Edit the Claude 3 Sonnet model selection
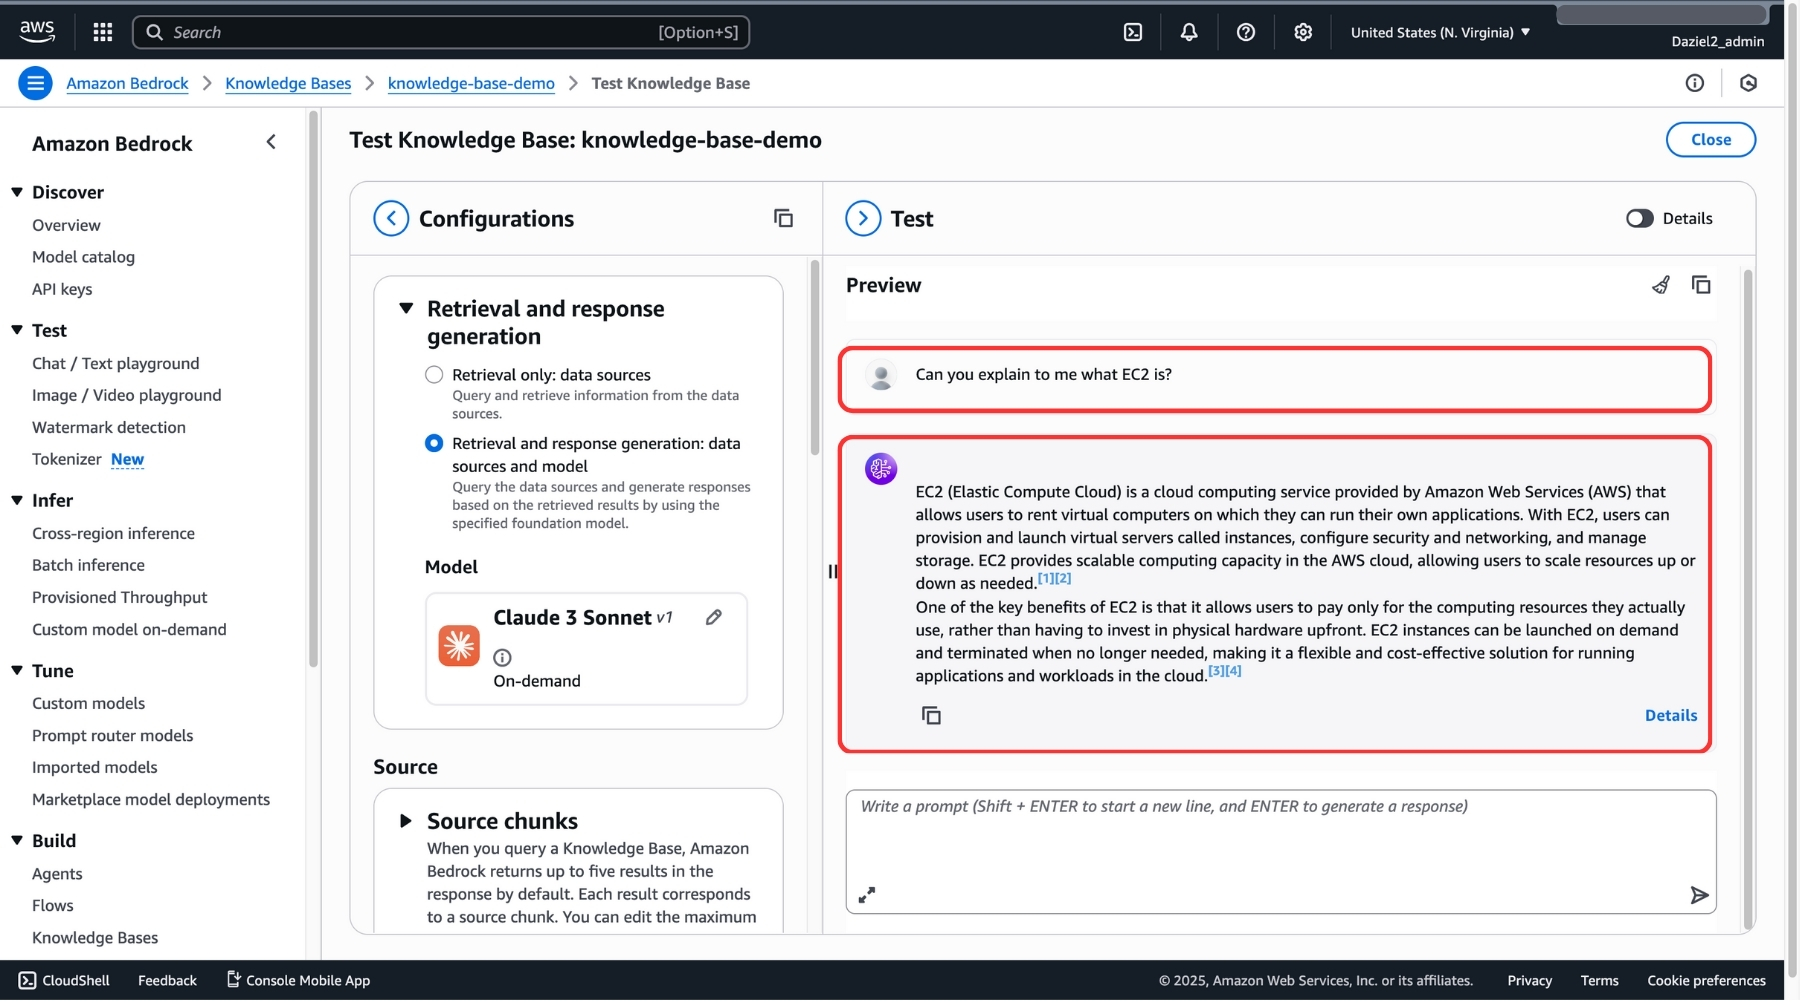 pyautogui.click(x=713, y=618)
